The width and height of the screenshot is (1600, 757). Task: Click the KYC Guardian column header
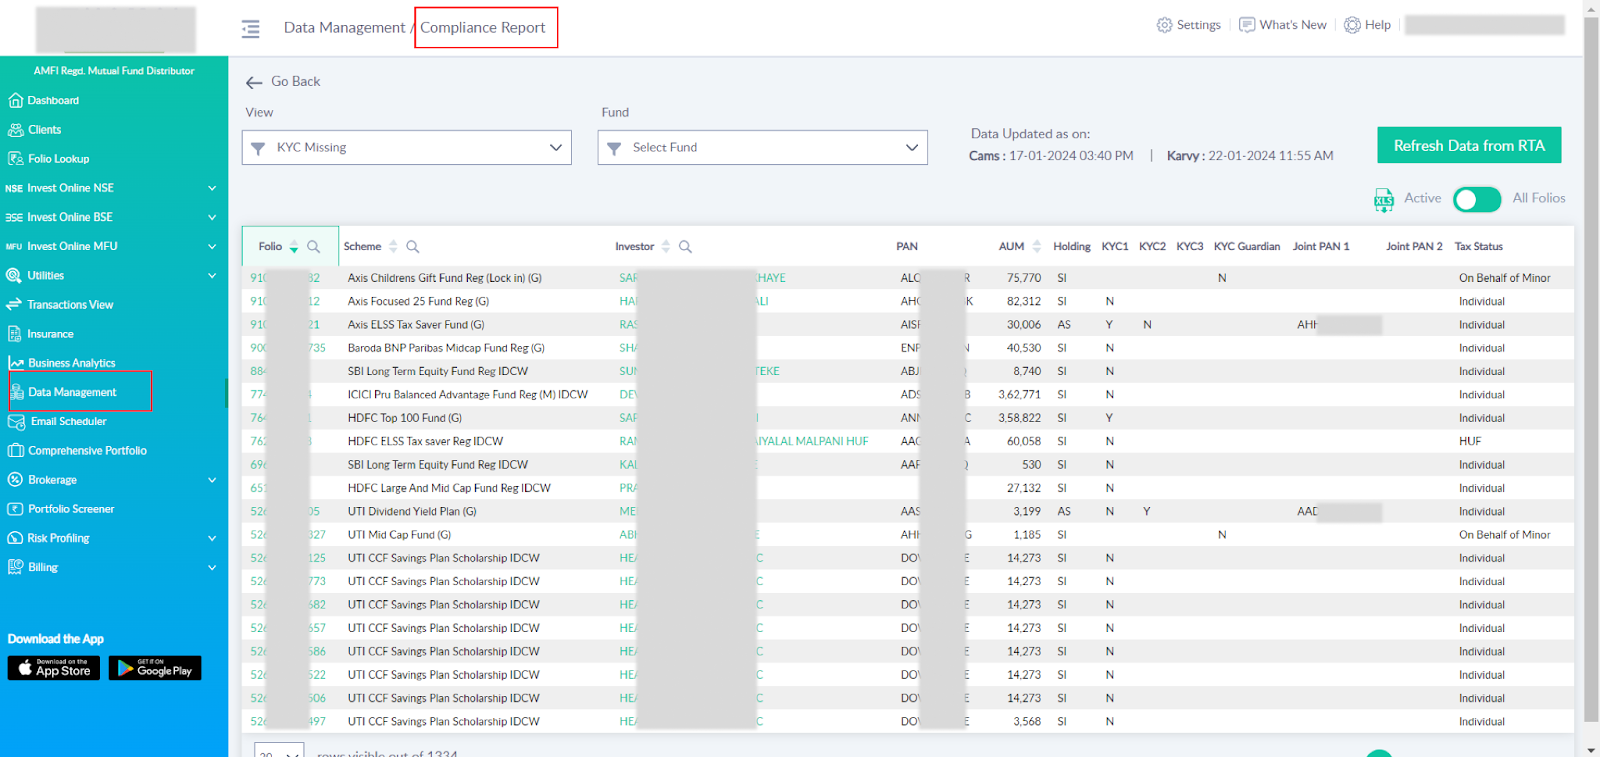(x=1247, y=247)
